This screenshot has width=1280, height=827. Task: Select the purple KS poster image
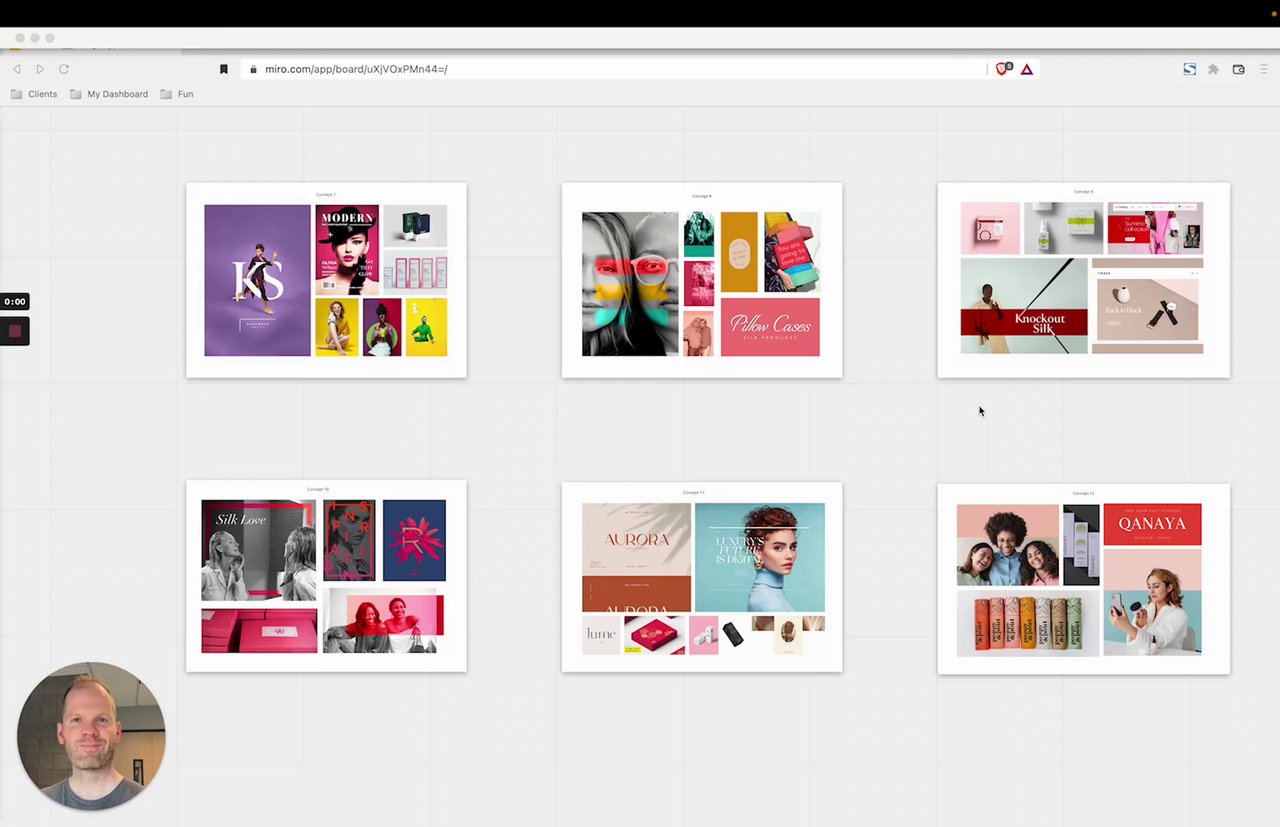(257, 280)
